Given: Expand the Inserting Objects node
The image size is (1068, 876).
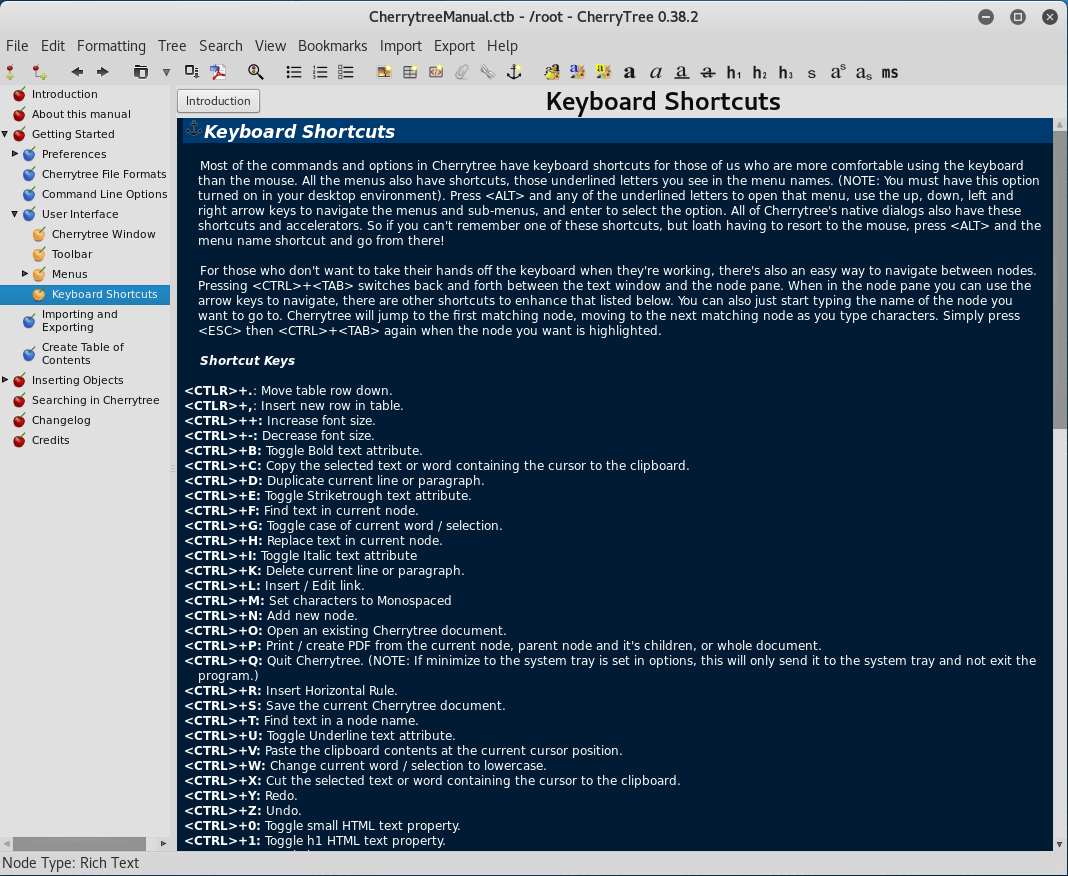Looking at the screenshot, I should tap(6, 380).
